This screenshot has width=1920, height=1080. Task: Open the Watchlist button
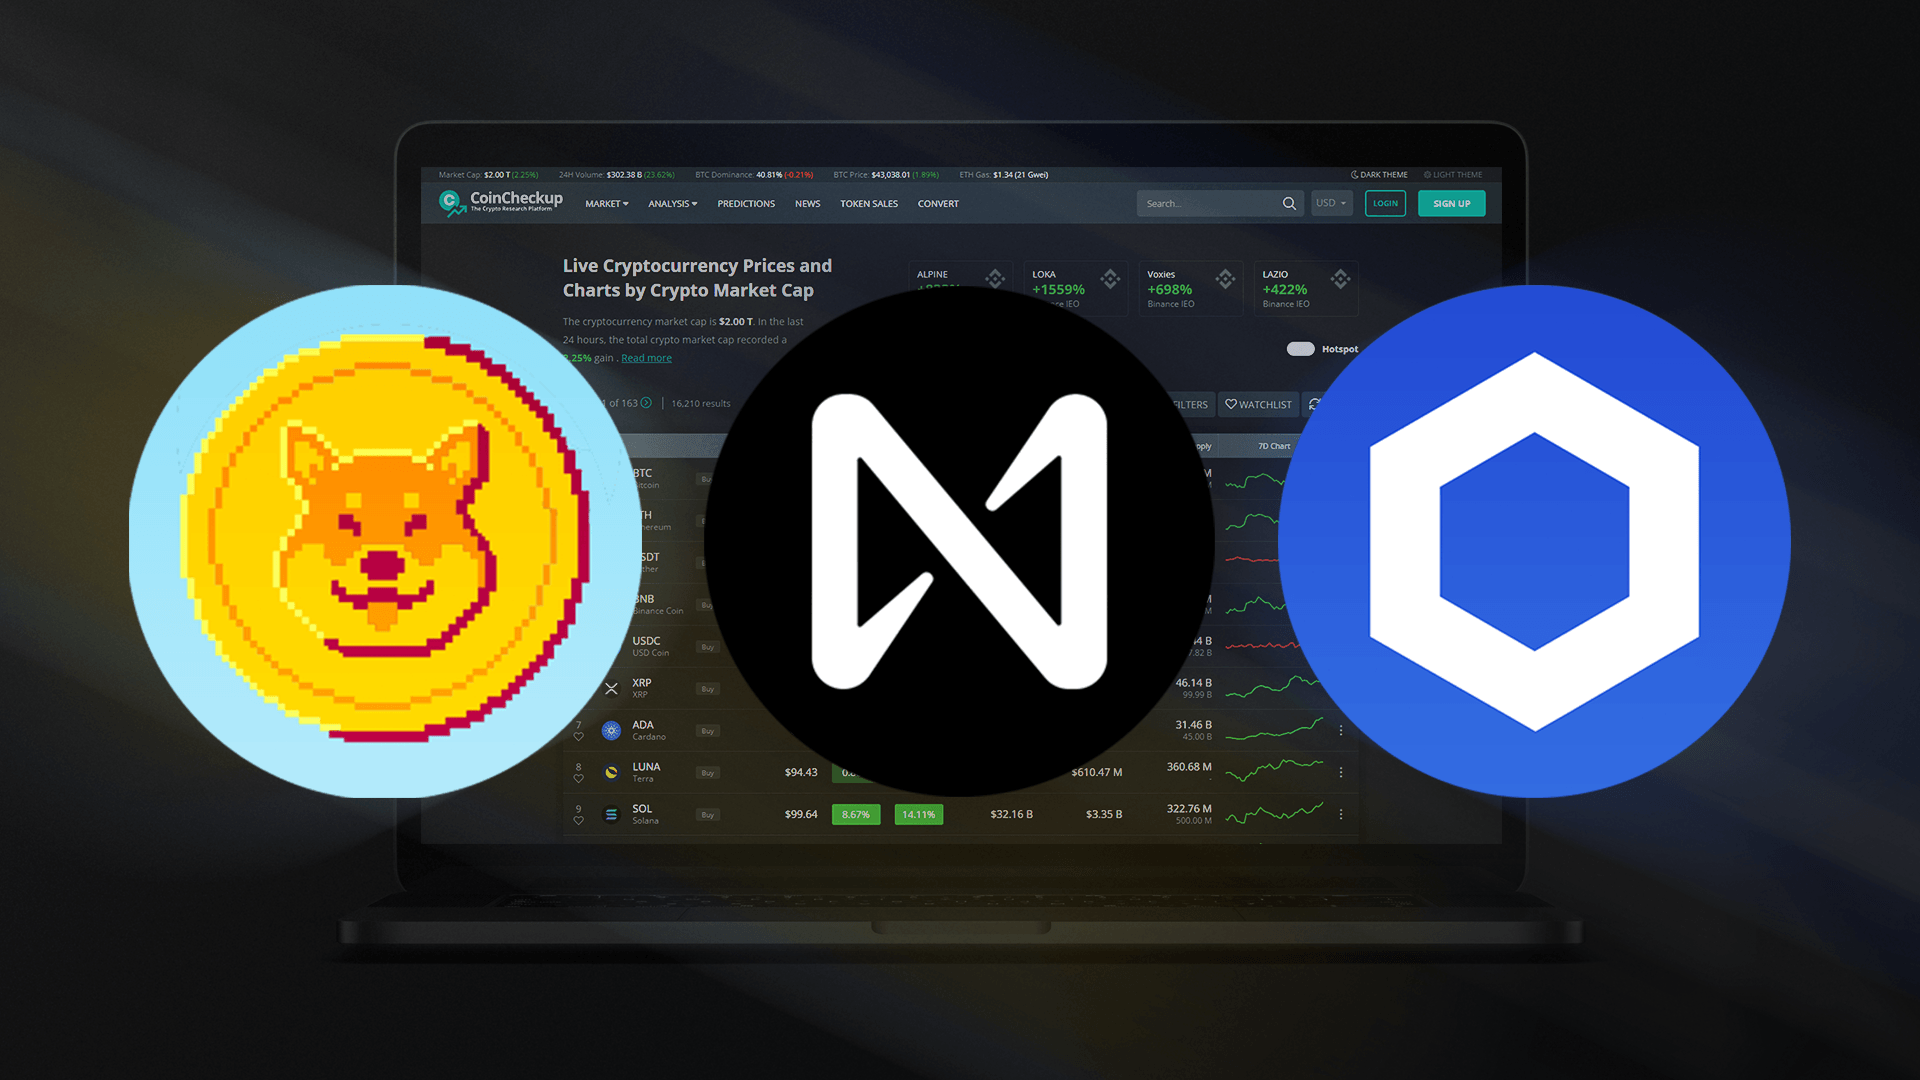tap(1258, 404)
